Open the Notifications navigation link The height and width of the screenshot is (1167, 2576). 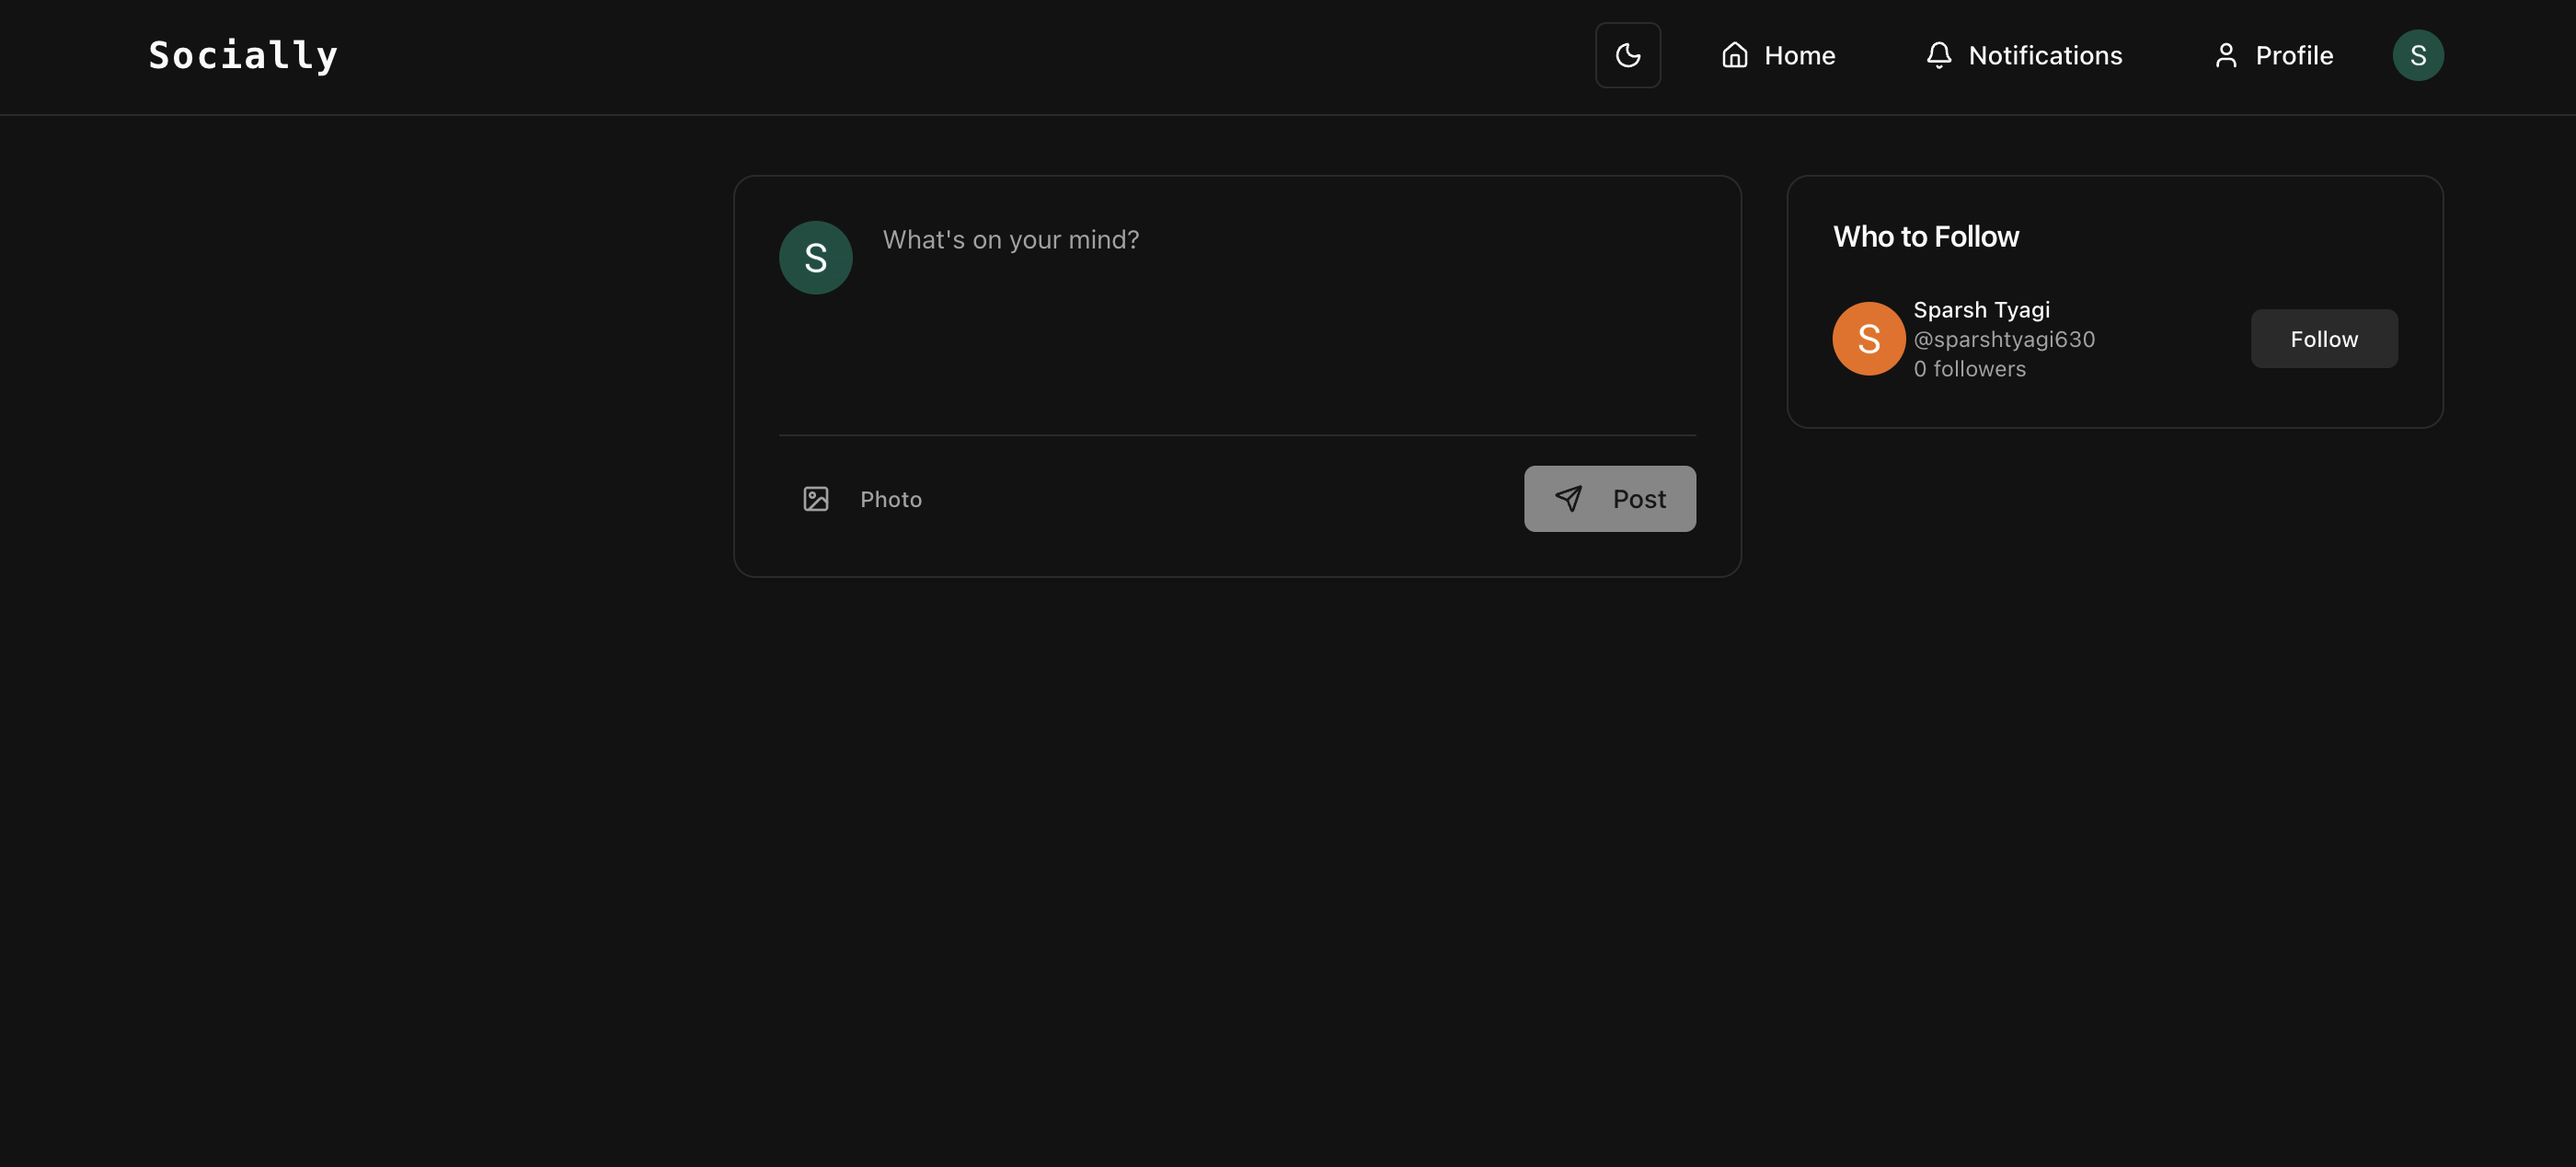(x=2023, y=55)
